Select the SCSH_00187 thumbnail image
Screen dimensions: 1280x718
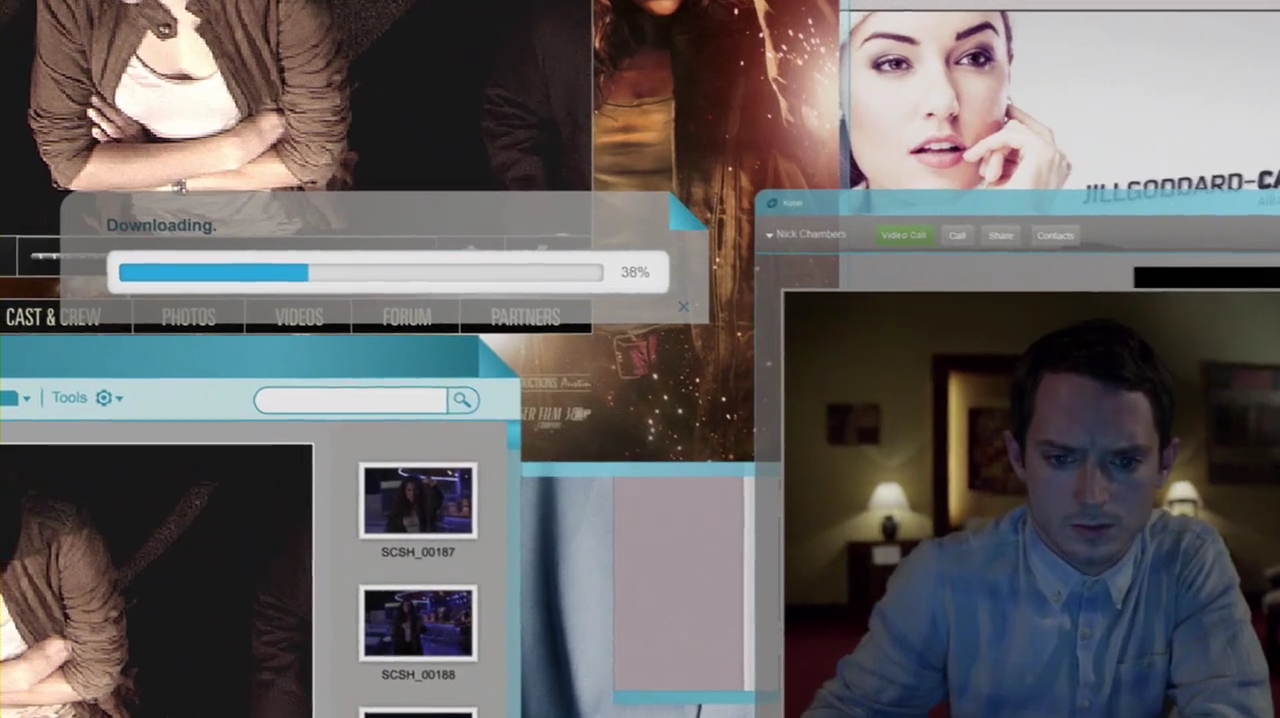[418, 501]
